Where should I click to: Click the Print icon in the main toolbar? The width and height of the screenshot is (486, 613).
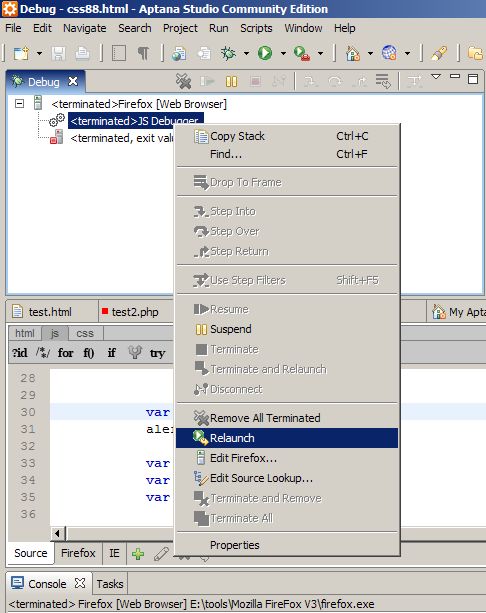click(x=82, y=53)
